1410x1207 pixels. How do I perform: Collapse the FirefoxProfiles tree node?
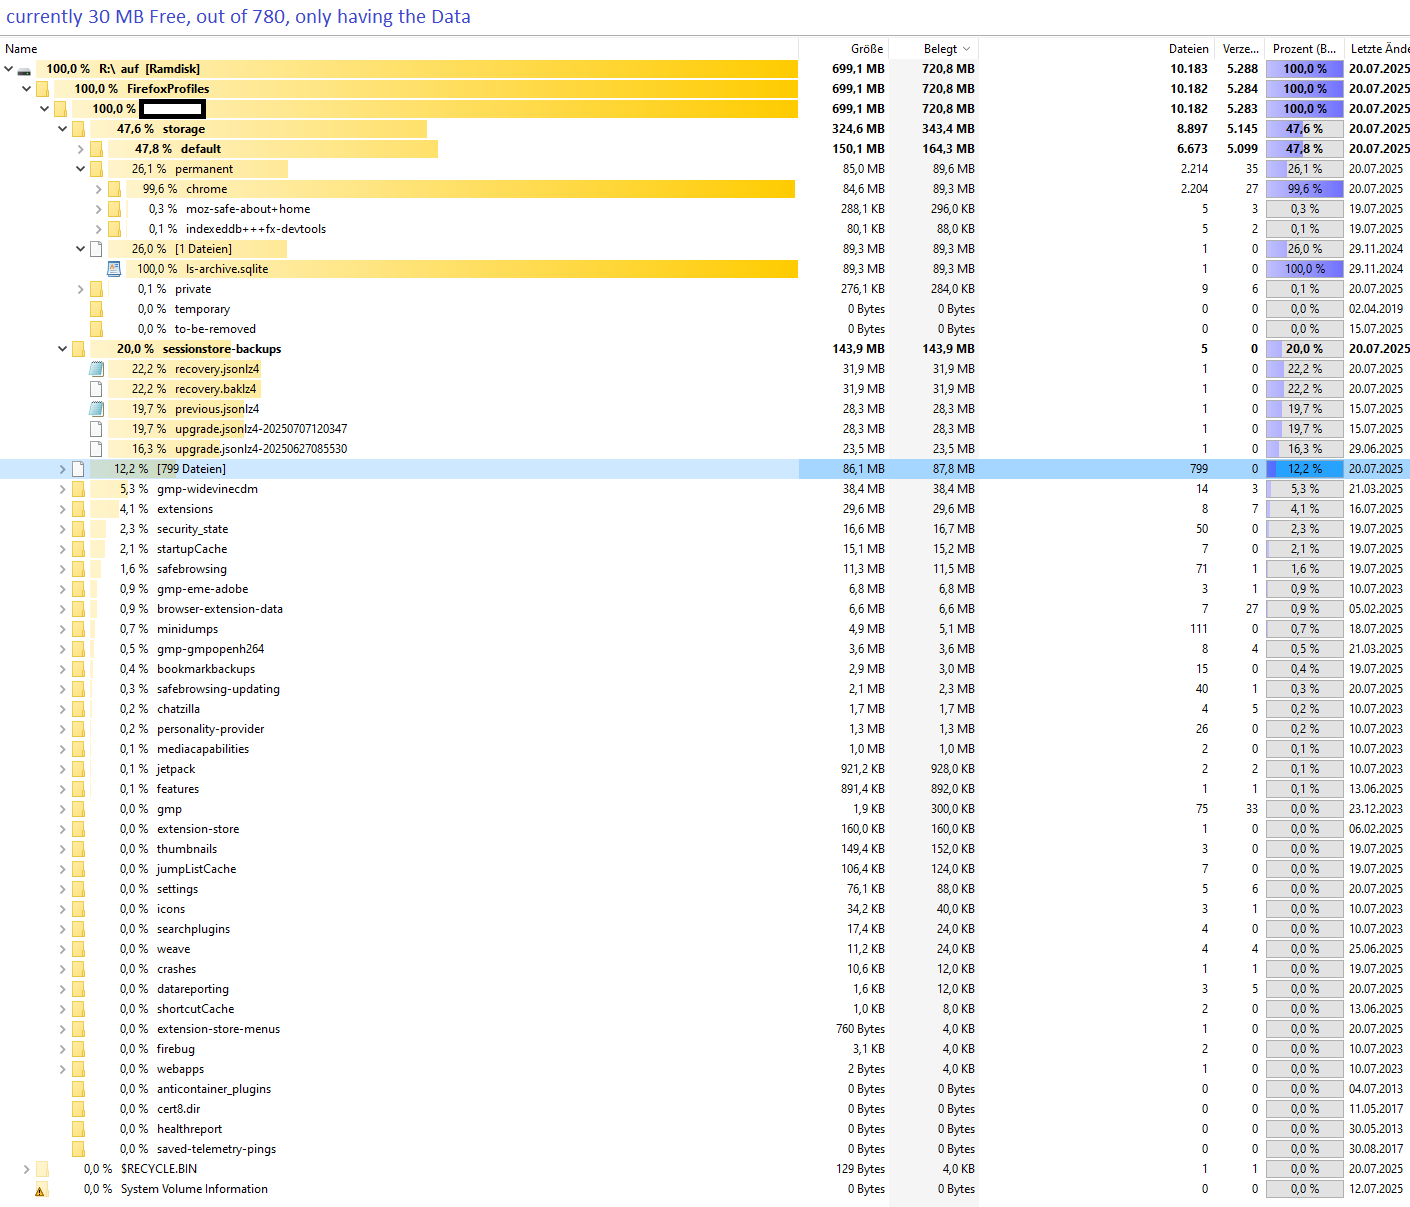(27, 89)
